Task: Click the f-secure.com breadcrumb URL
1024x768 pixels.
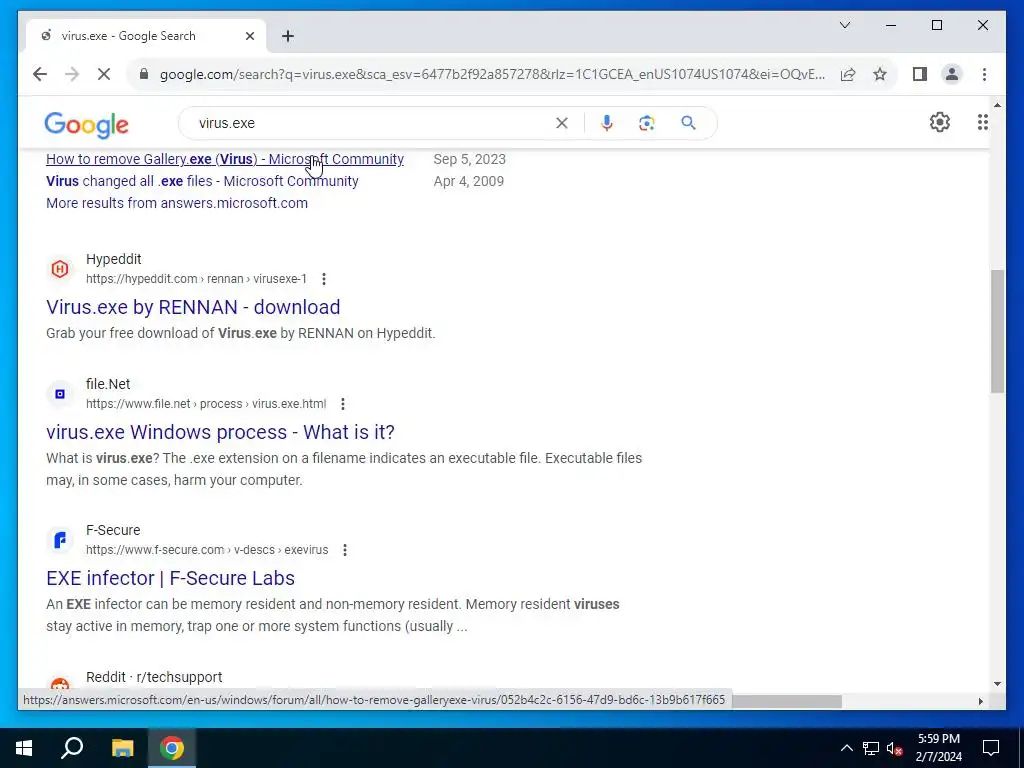Action: tap(206, 550)
